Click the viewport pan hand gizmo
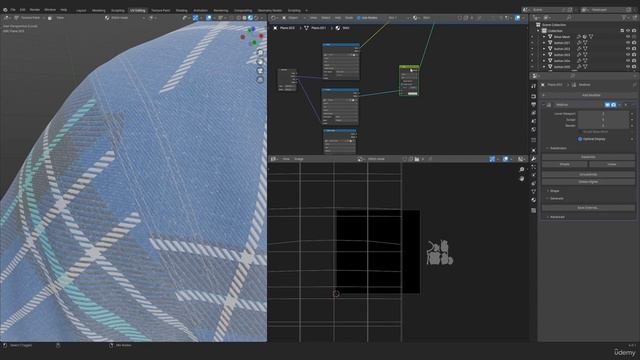640x360 pixels. (260, 62)
